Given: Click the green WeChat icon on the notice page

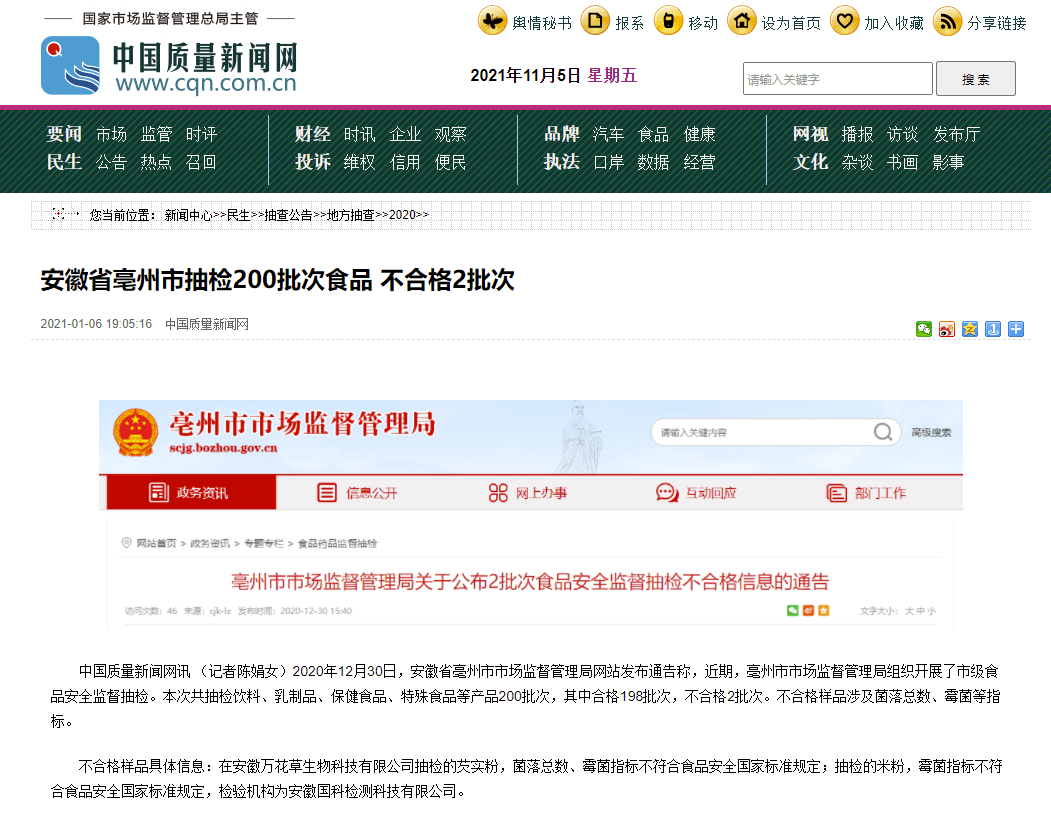Looking at the screenshot, I should pos(793,610).
